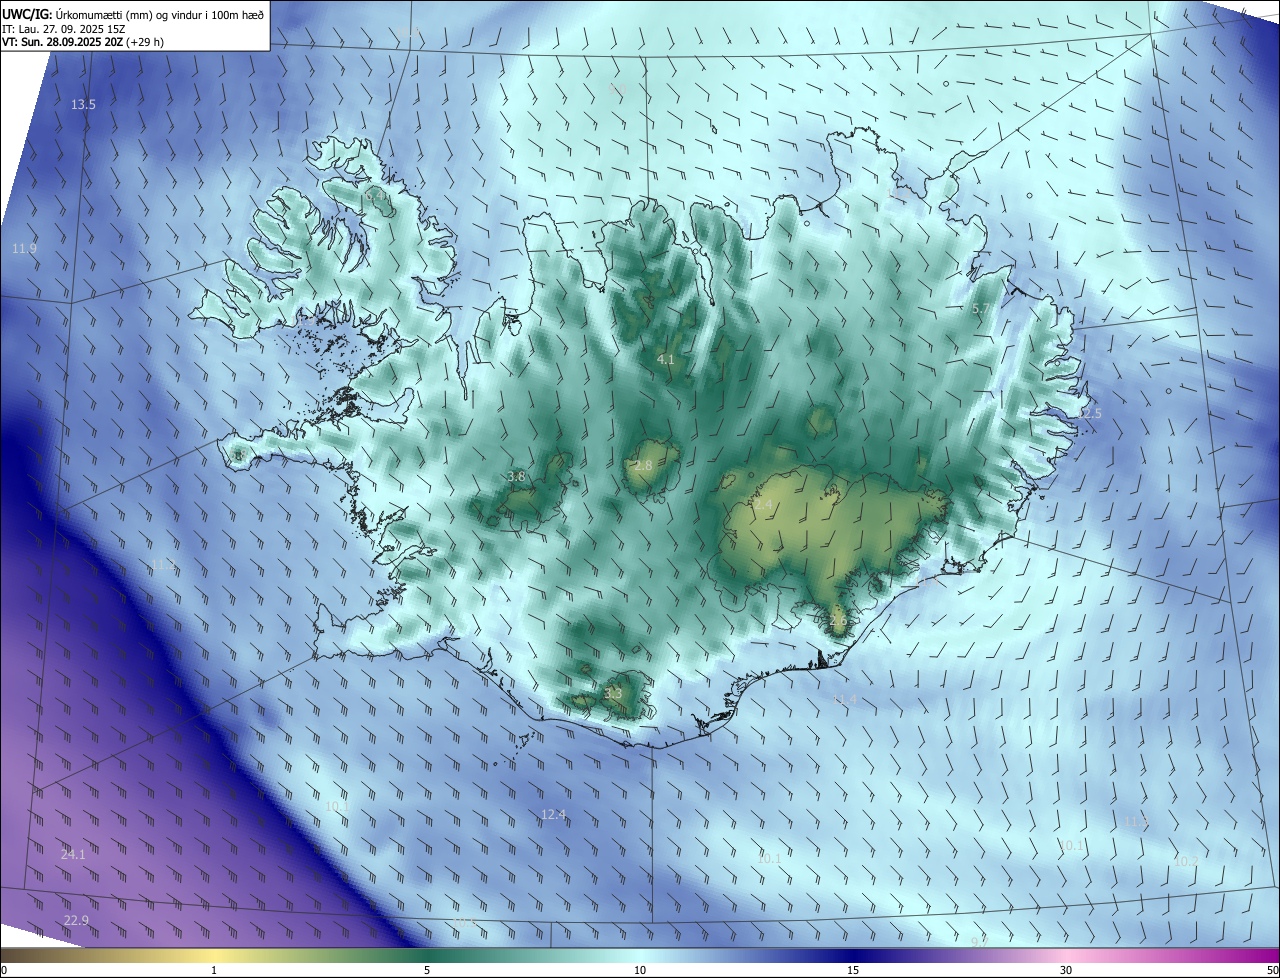Click the 4.1 value label on the map
1280x978 pixels.
[666, 359]
